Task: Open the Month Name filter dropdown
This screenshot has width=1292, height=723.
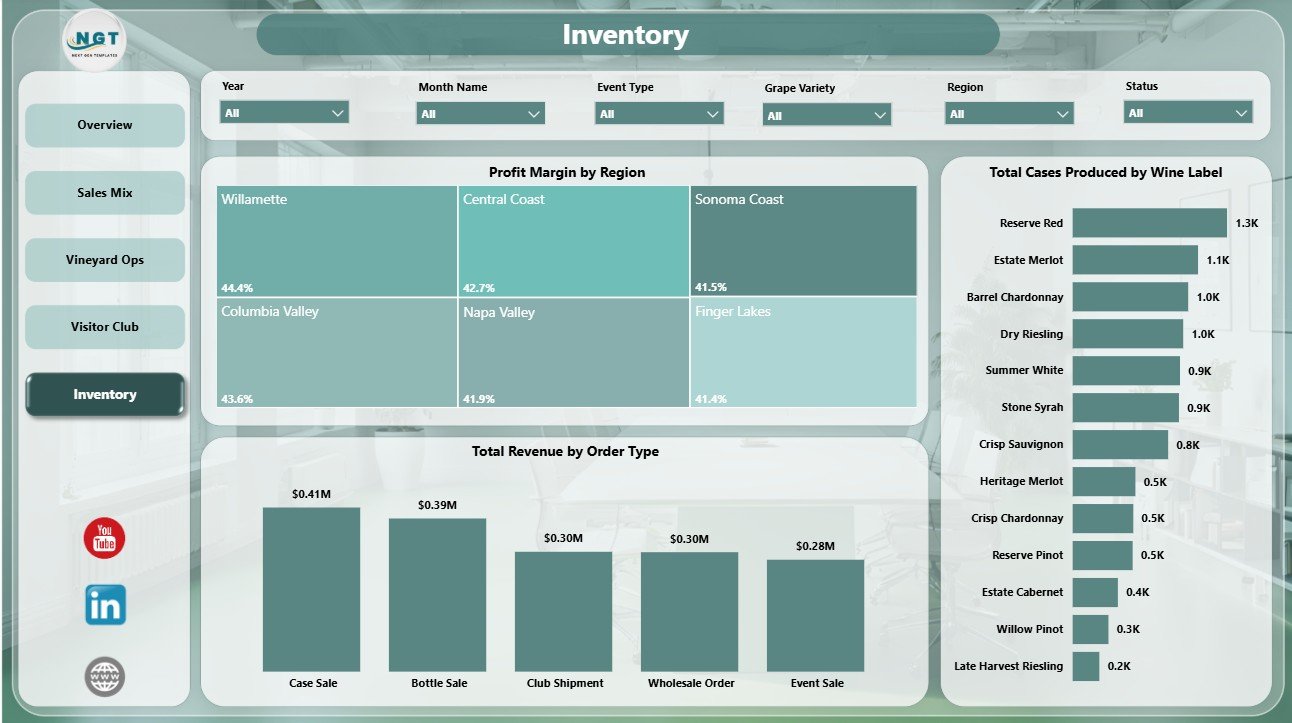Action: (x=481, y=114)
